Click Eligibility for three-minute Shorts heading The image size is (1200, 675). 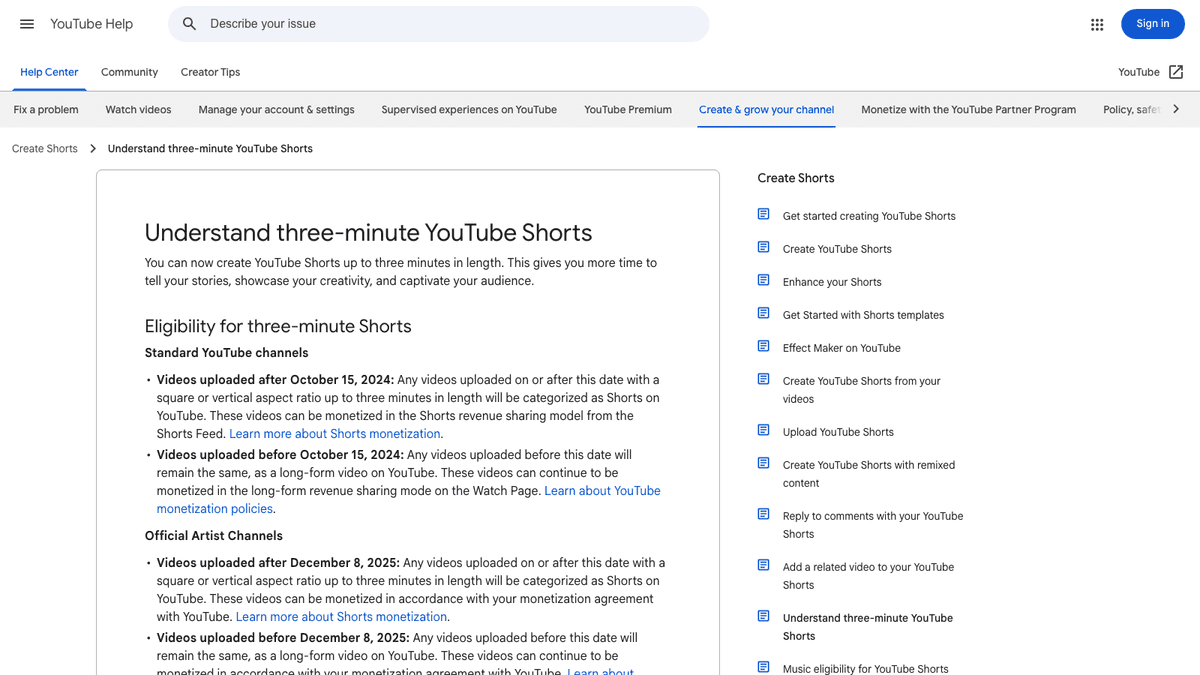click(x=278, y=327)
